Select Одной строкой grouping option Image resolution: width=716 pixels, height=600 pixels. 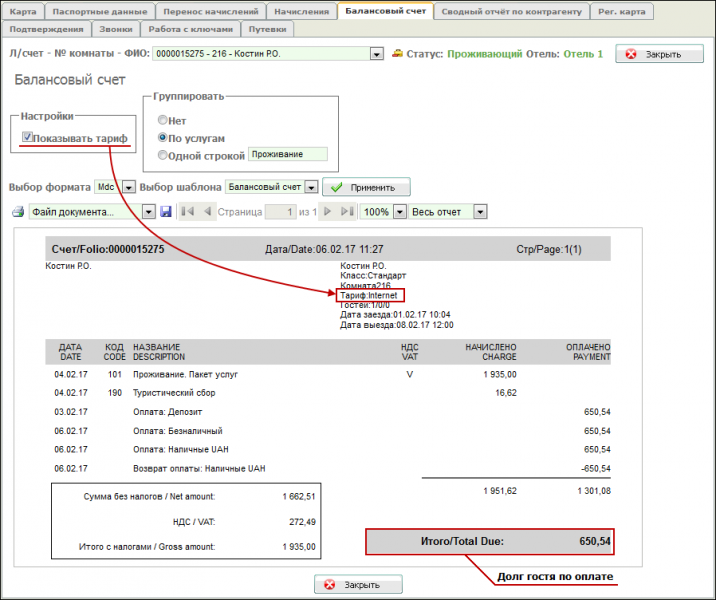coord(162,155)
